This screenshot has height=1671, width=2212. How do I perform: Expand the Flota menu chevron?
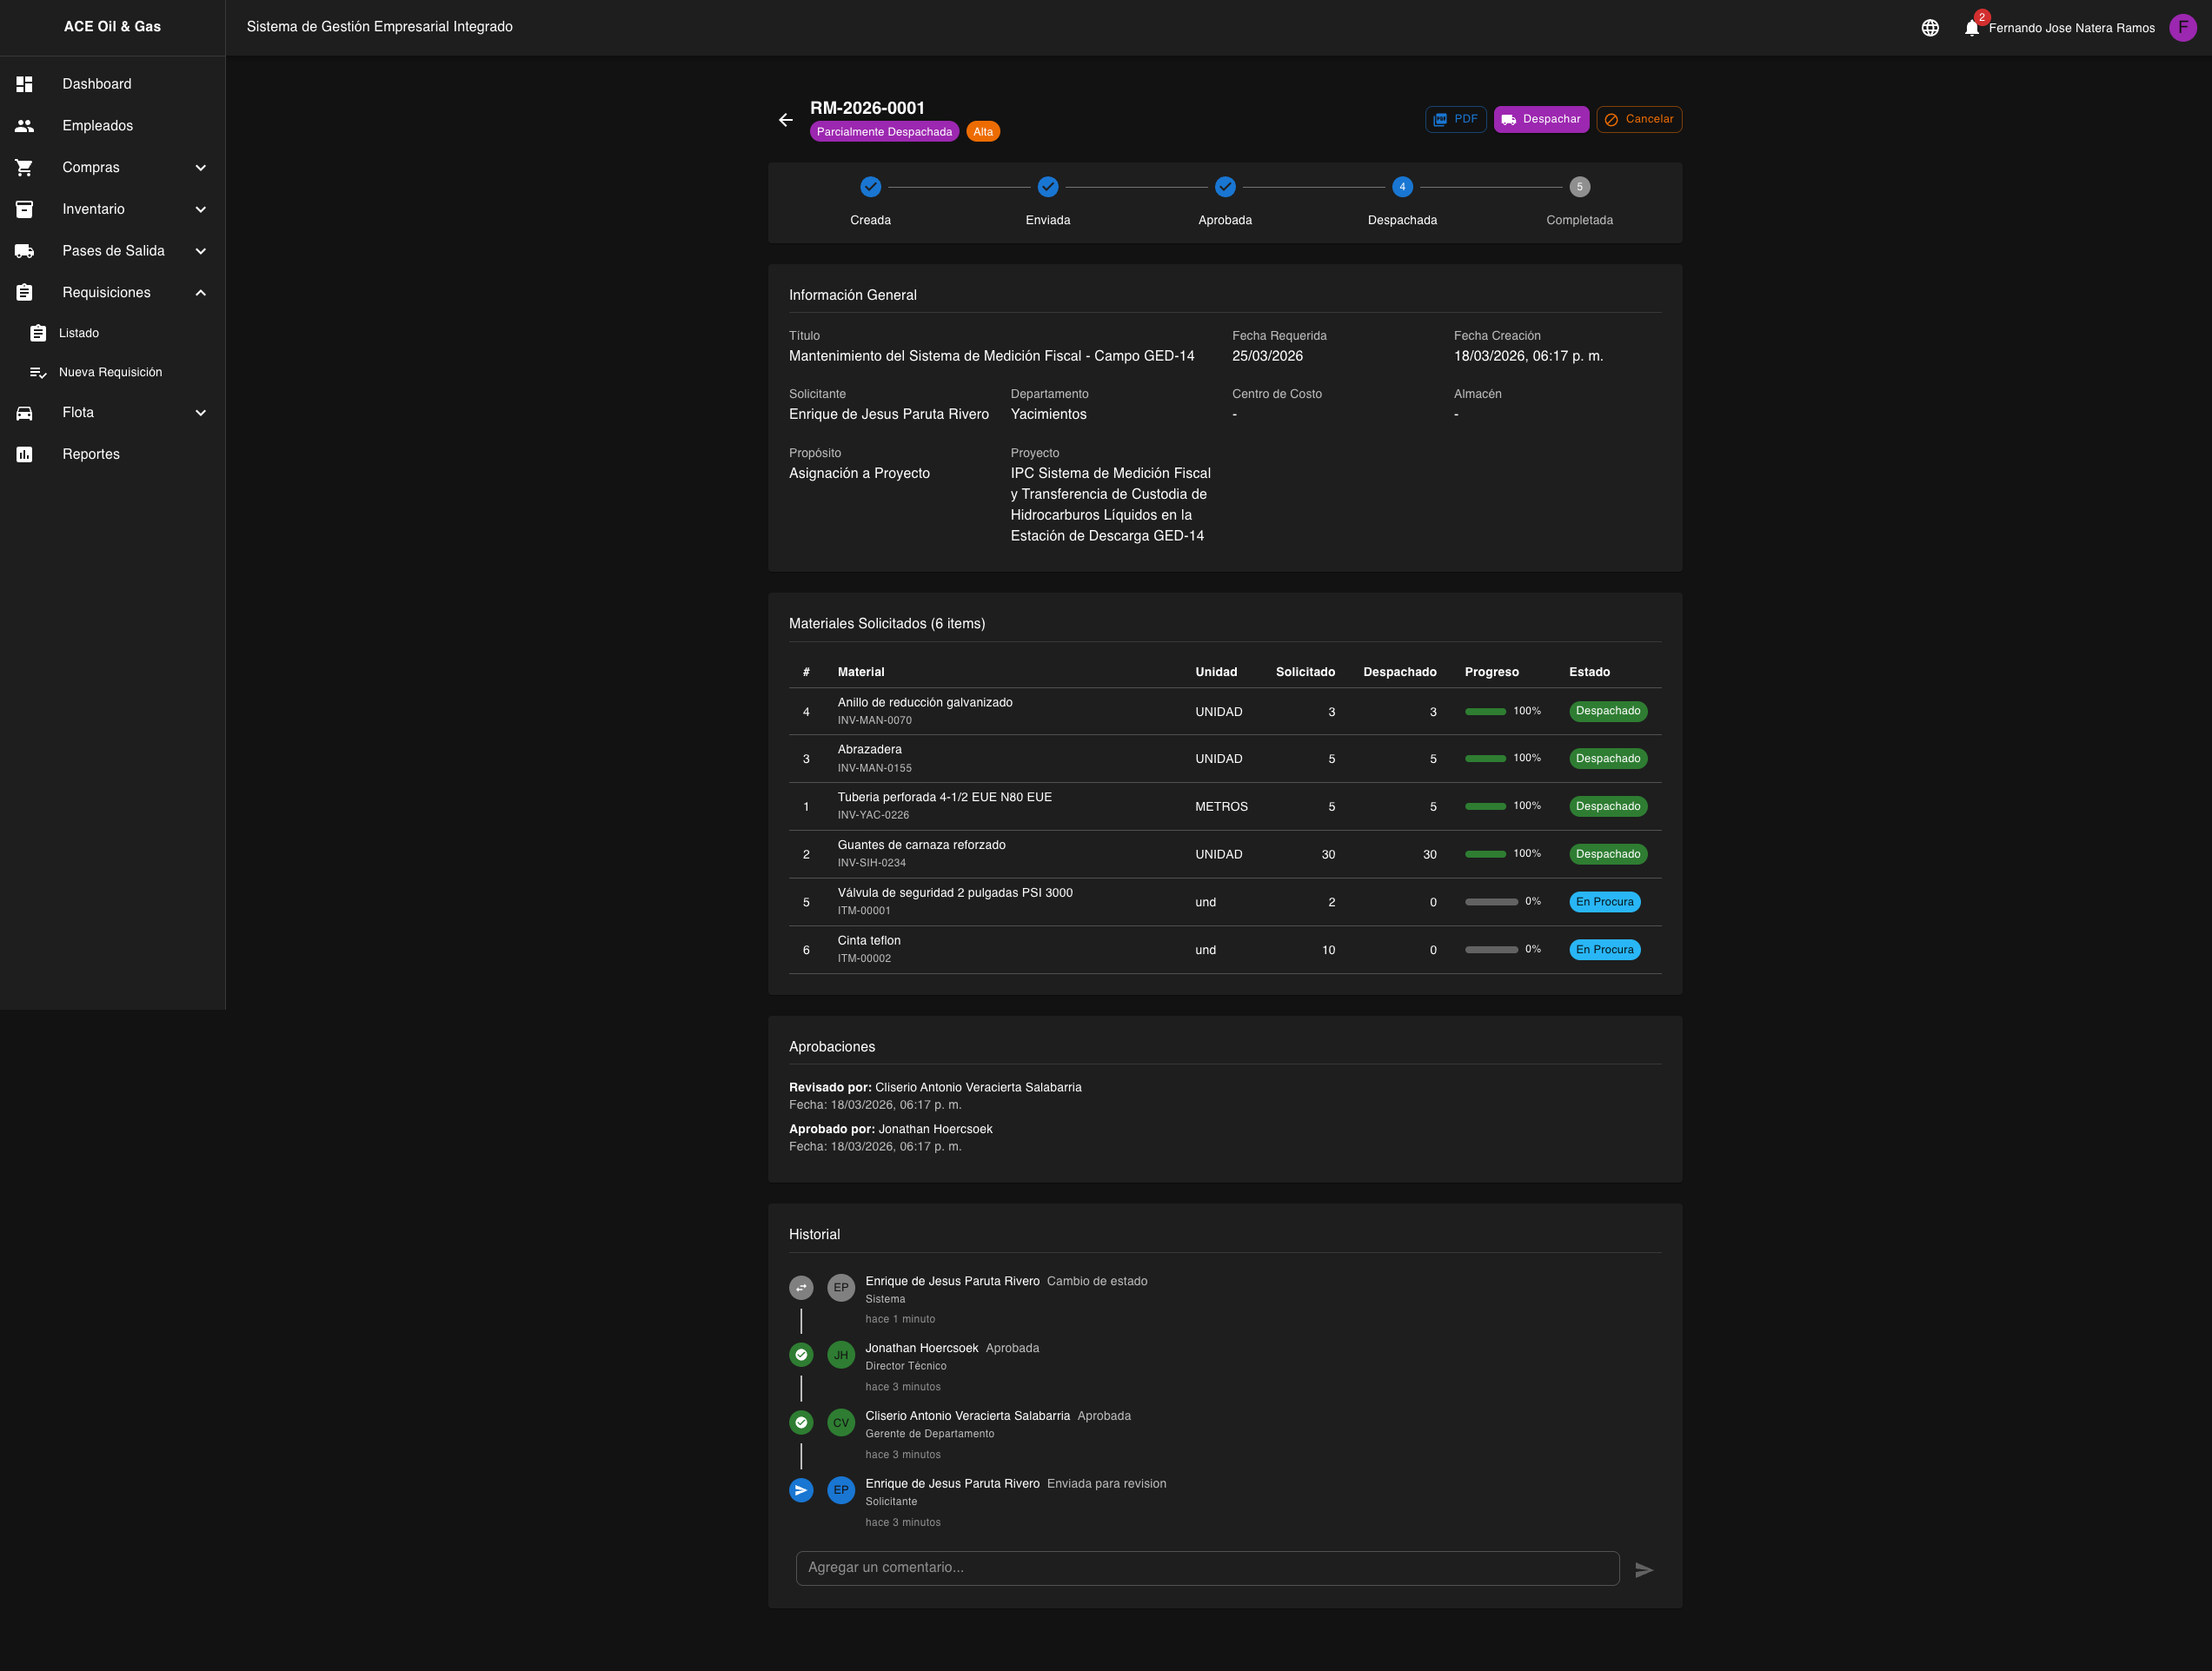200,413
